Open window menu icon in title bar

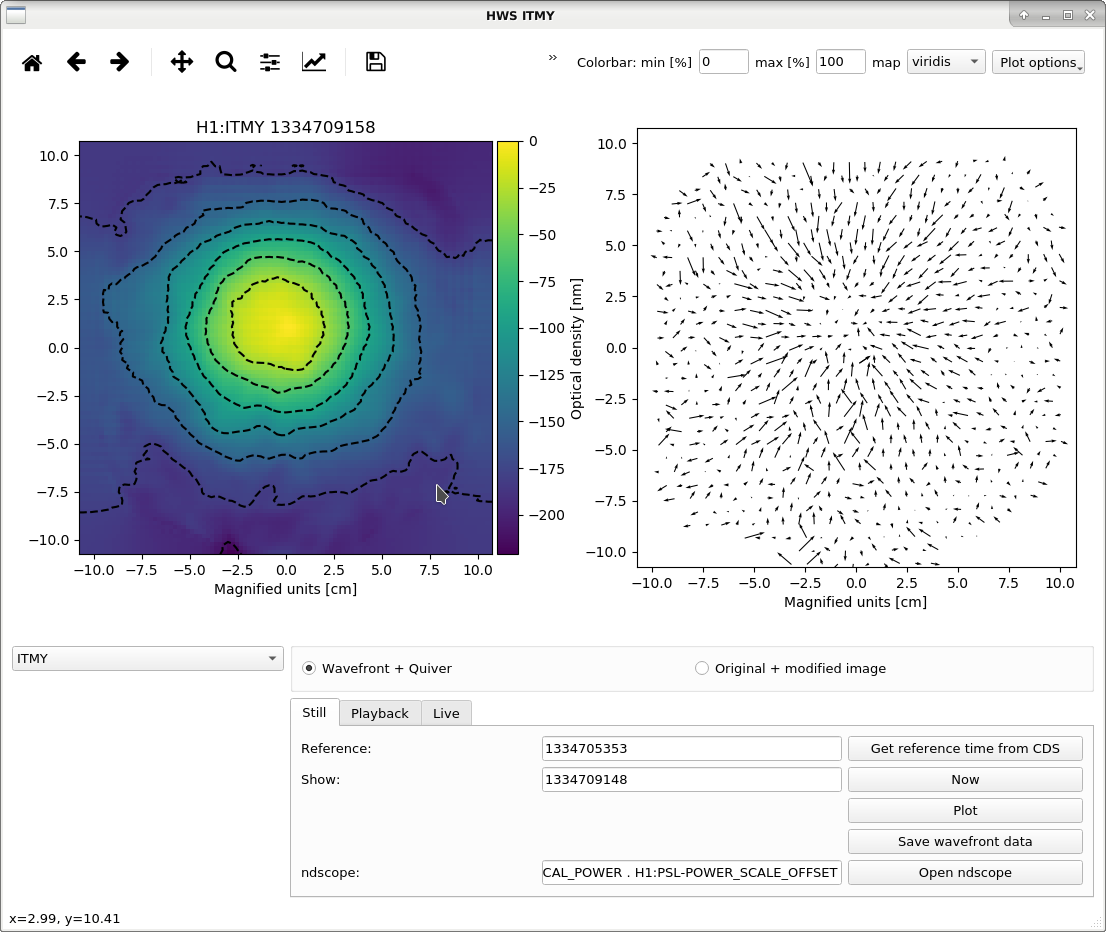tap(16, 15)
